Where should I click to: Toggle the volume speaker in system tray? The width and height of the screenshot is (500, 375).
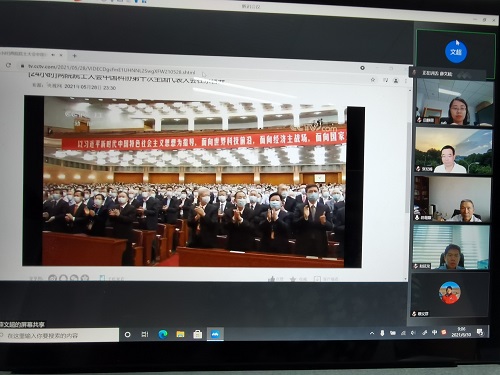[413, 332]
